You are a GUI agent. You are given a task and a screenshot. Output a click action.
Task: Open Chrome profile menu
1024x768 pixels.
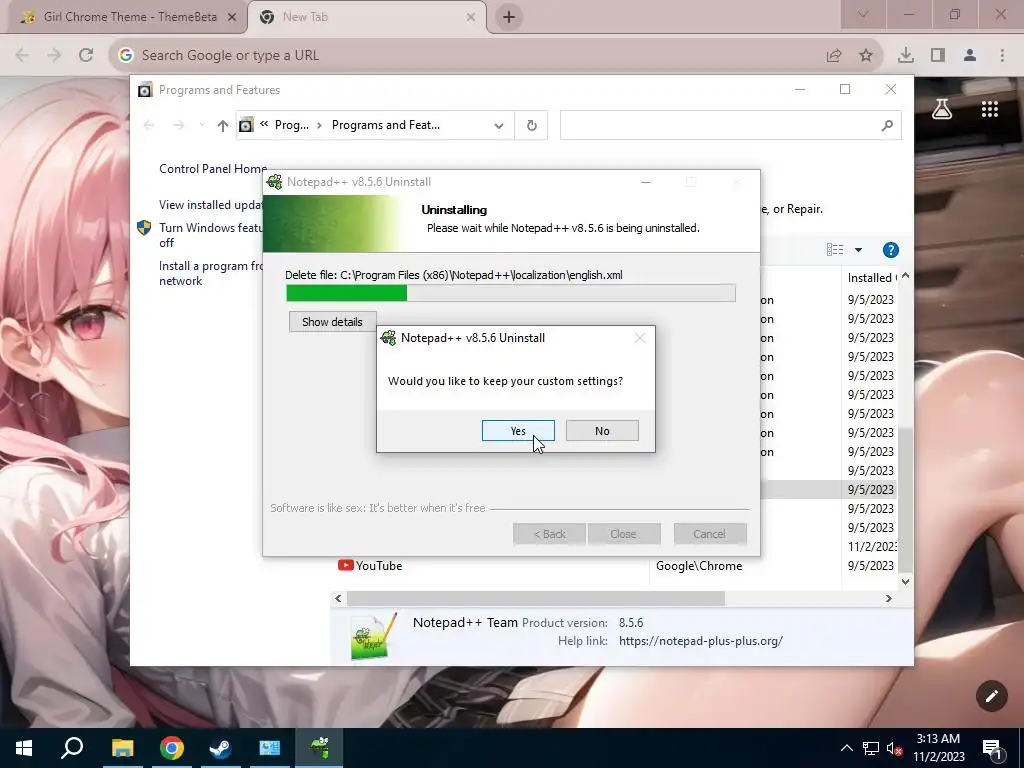point(970,56)
